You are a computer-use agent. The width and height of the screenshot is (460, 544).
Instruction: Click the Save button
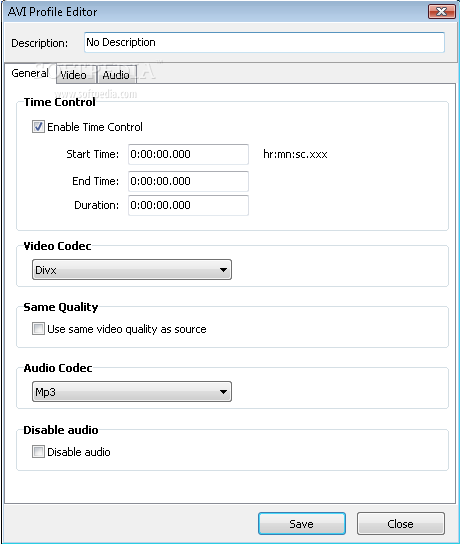[x=302, y=524]
